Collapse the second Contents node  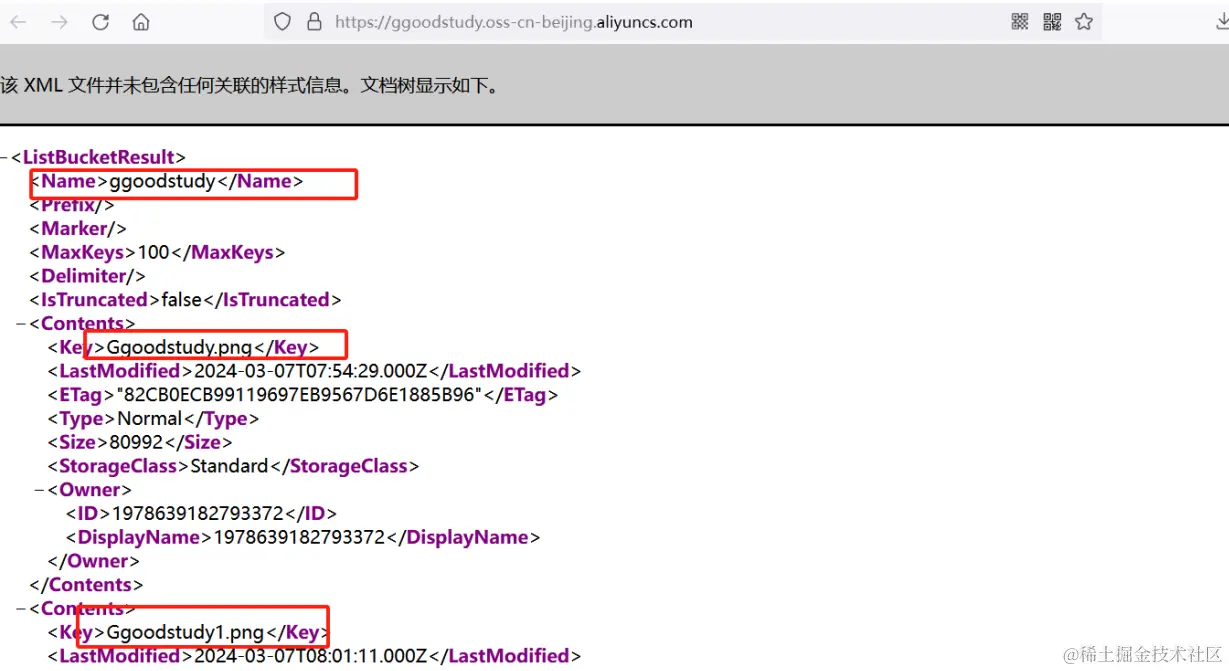pyautogui.click(x=21, y=609)
